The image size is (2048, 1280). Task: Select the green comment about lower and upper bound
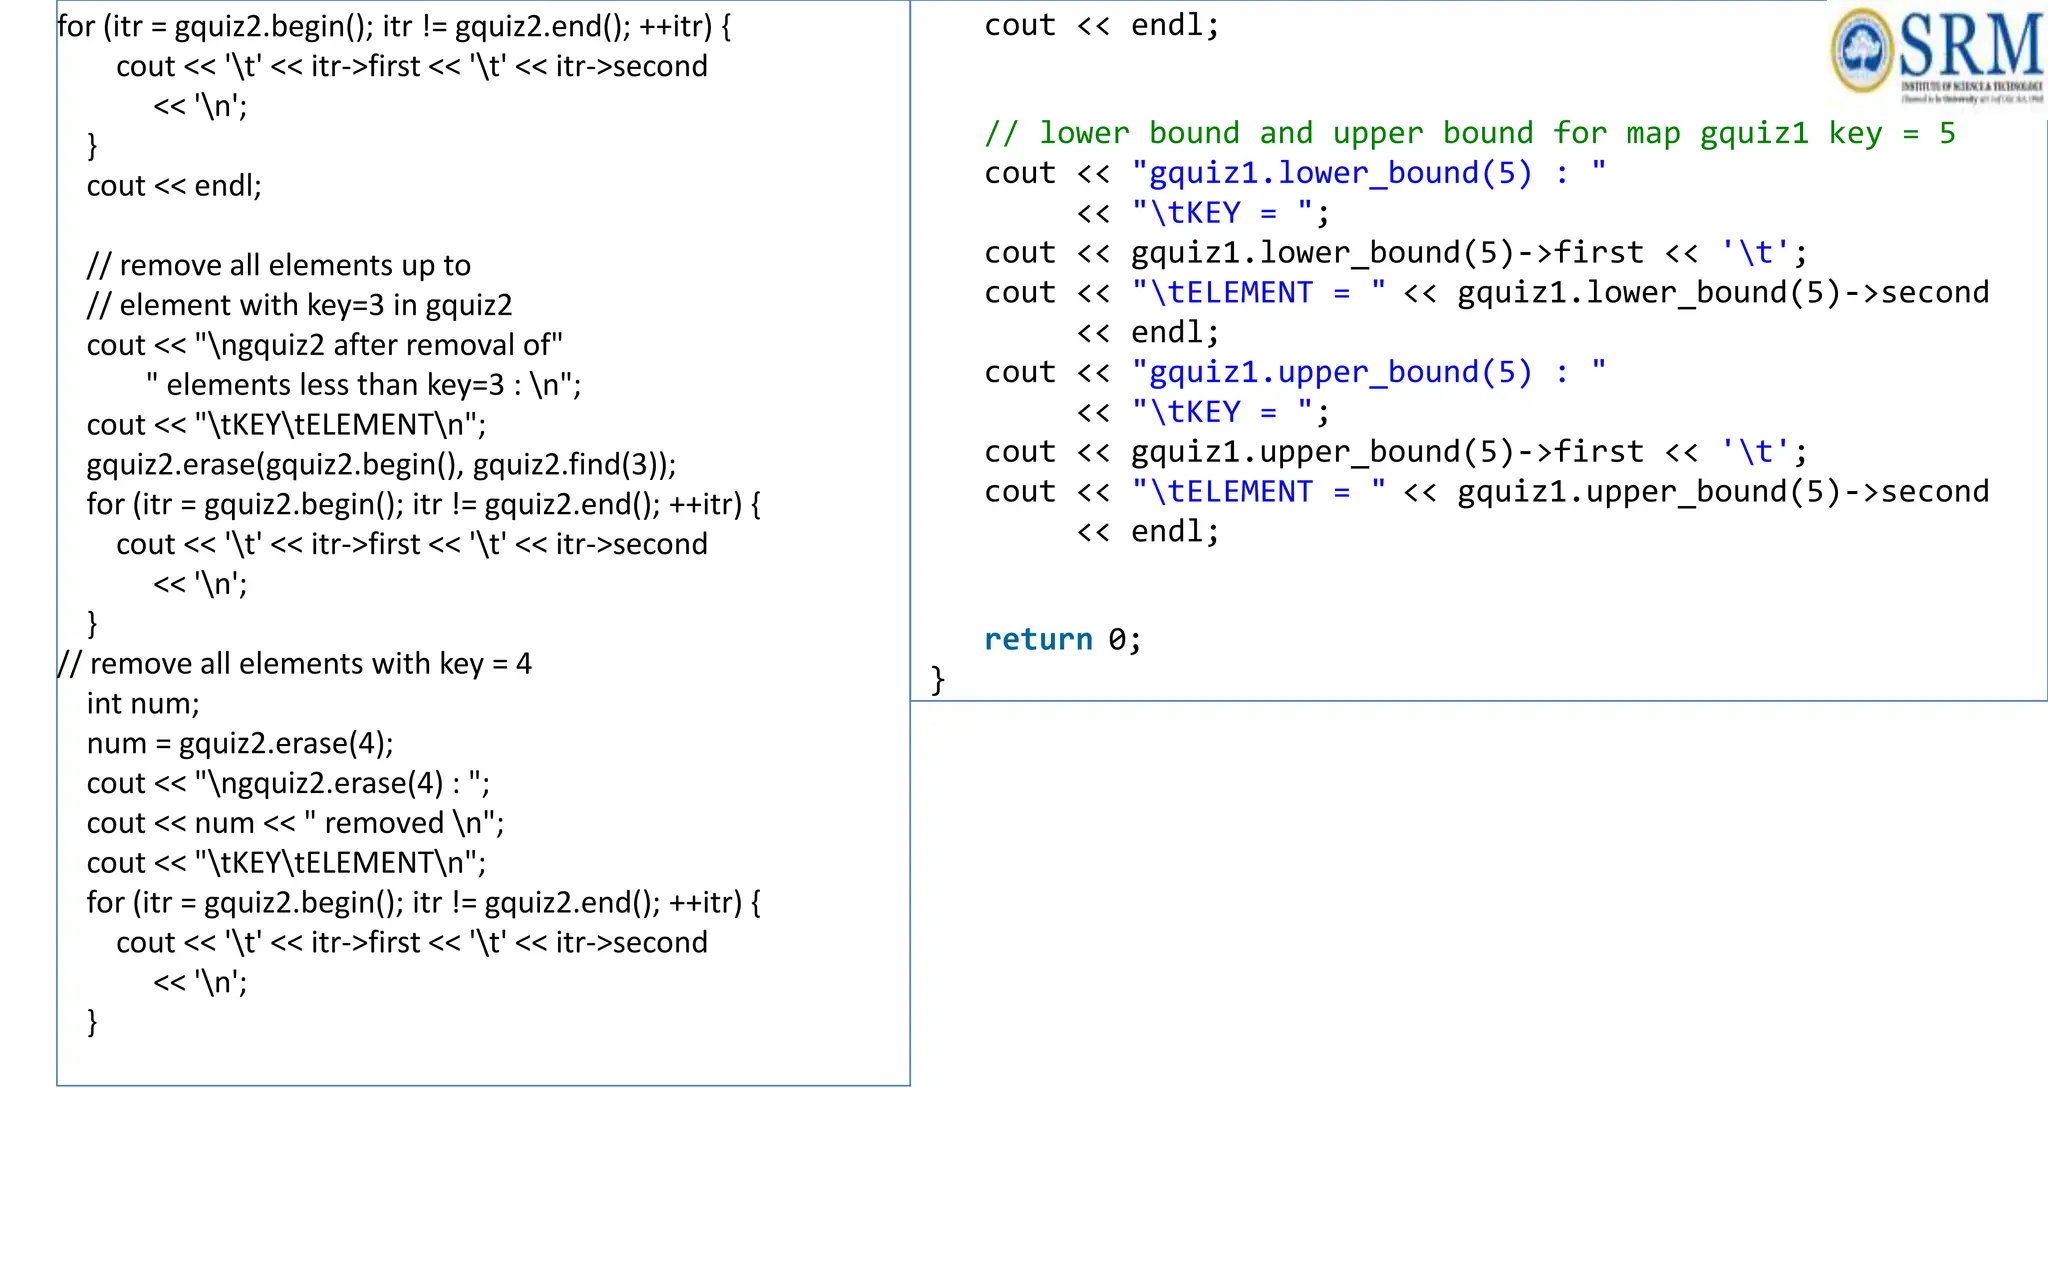(x=1470, y=134)
